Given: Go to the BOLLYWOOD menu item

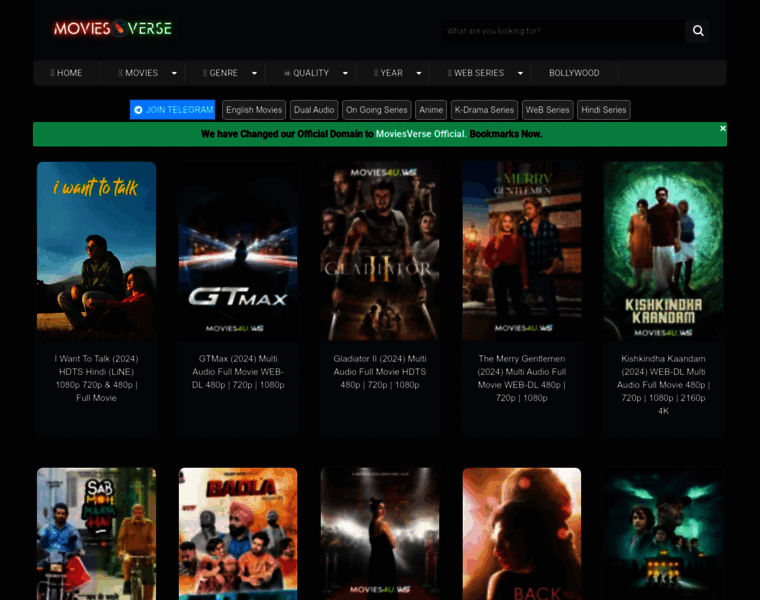Looking at the screenshot, I should (x=574, y=73).
